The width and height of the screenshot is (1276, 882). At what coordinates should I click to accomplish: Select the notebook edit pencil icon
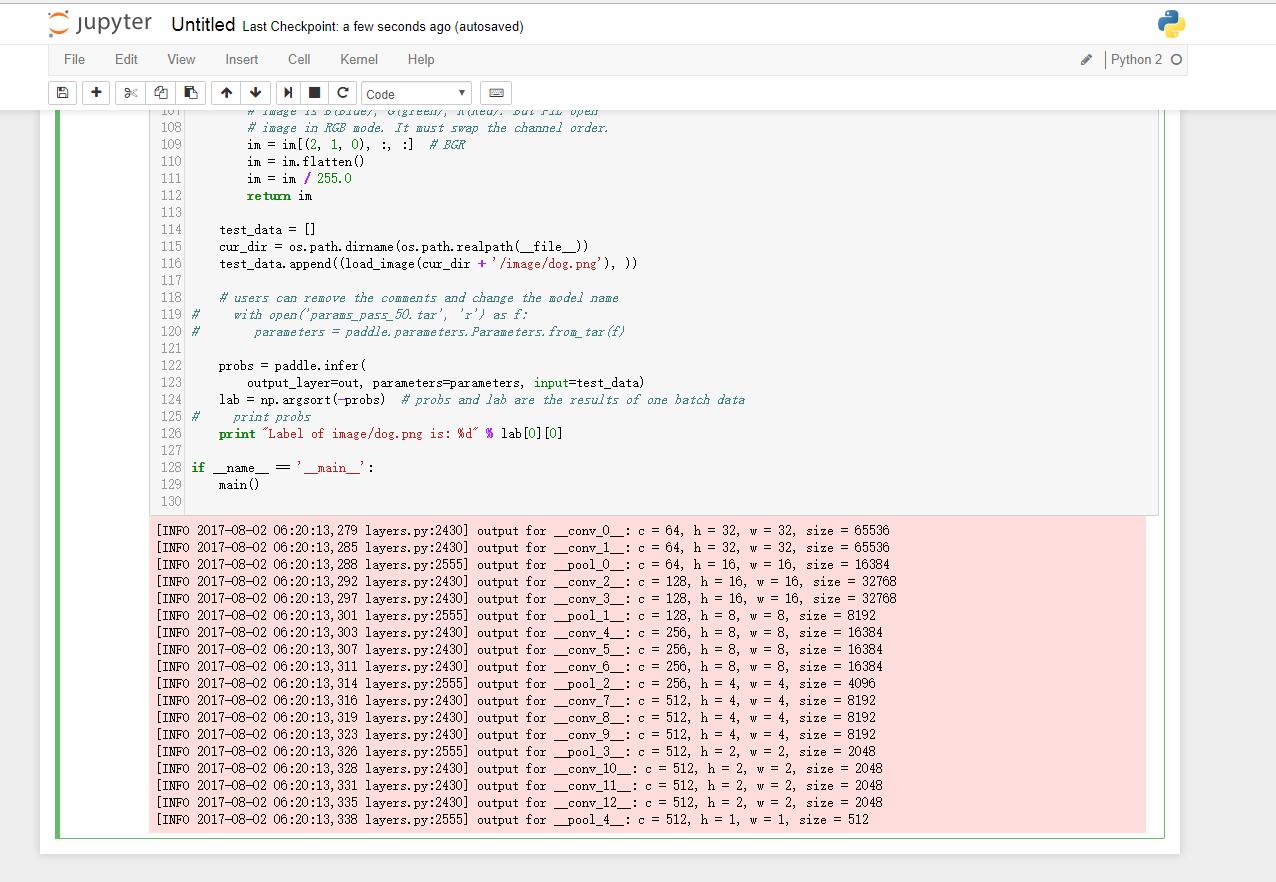[x=1086, y=60]
